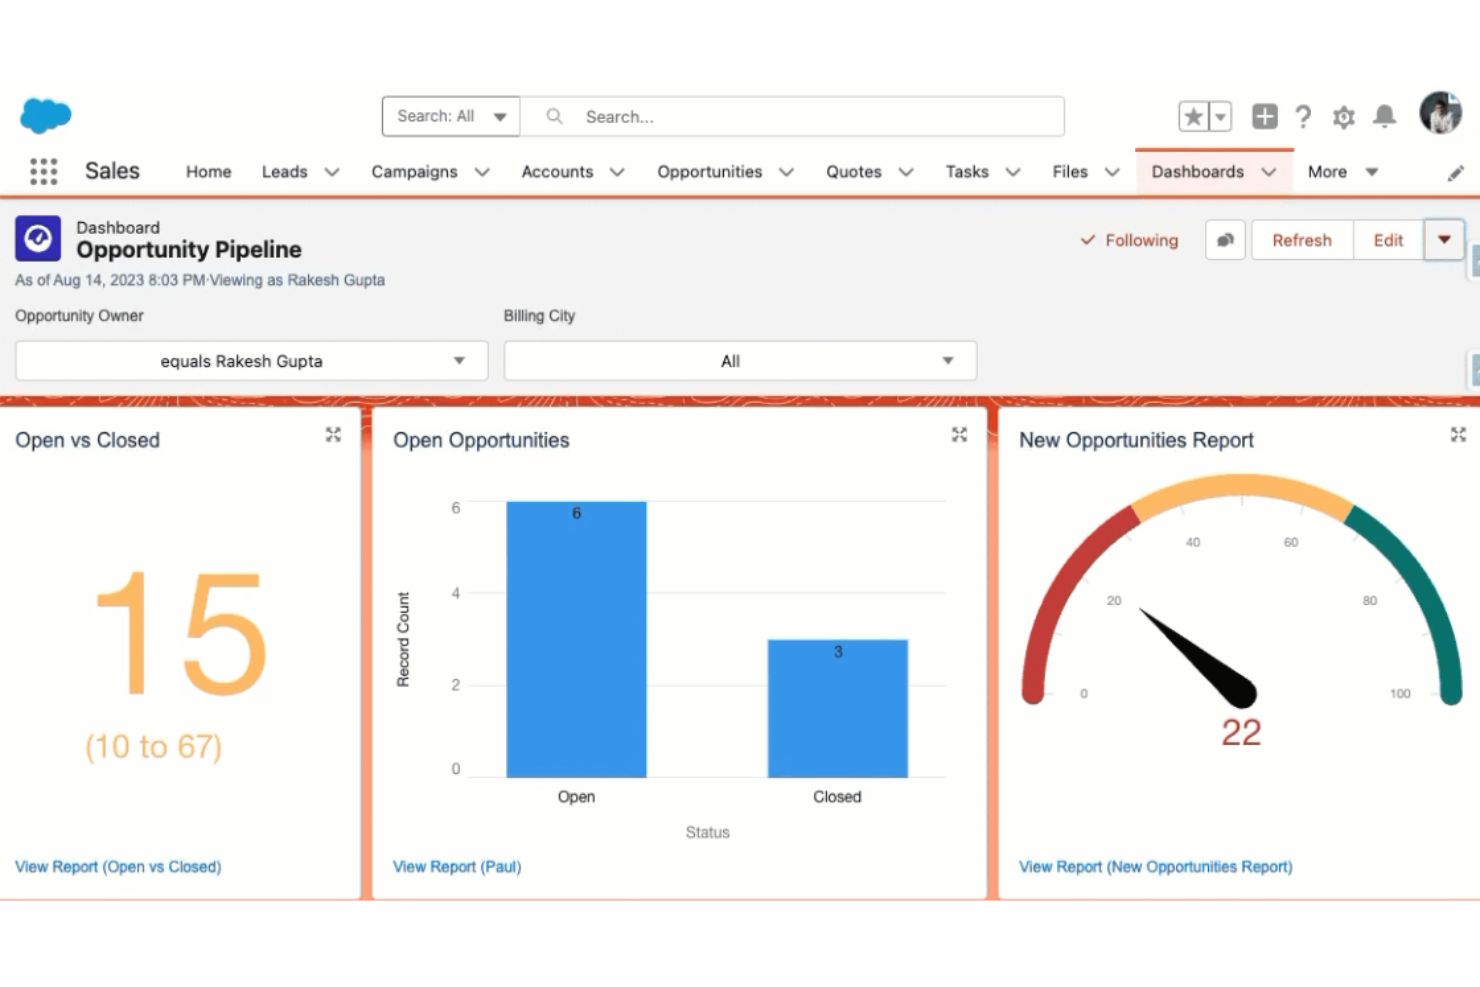
Task: Click the gauge needle on the chart
Action: [x=1200, y=657]
